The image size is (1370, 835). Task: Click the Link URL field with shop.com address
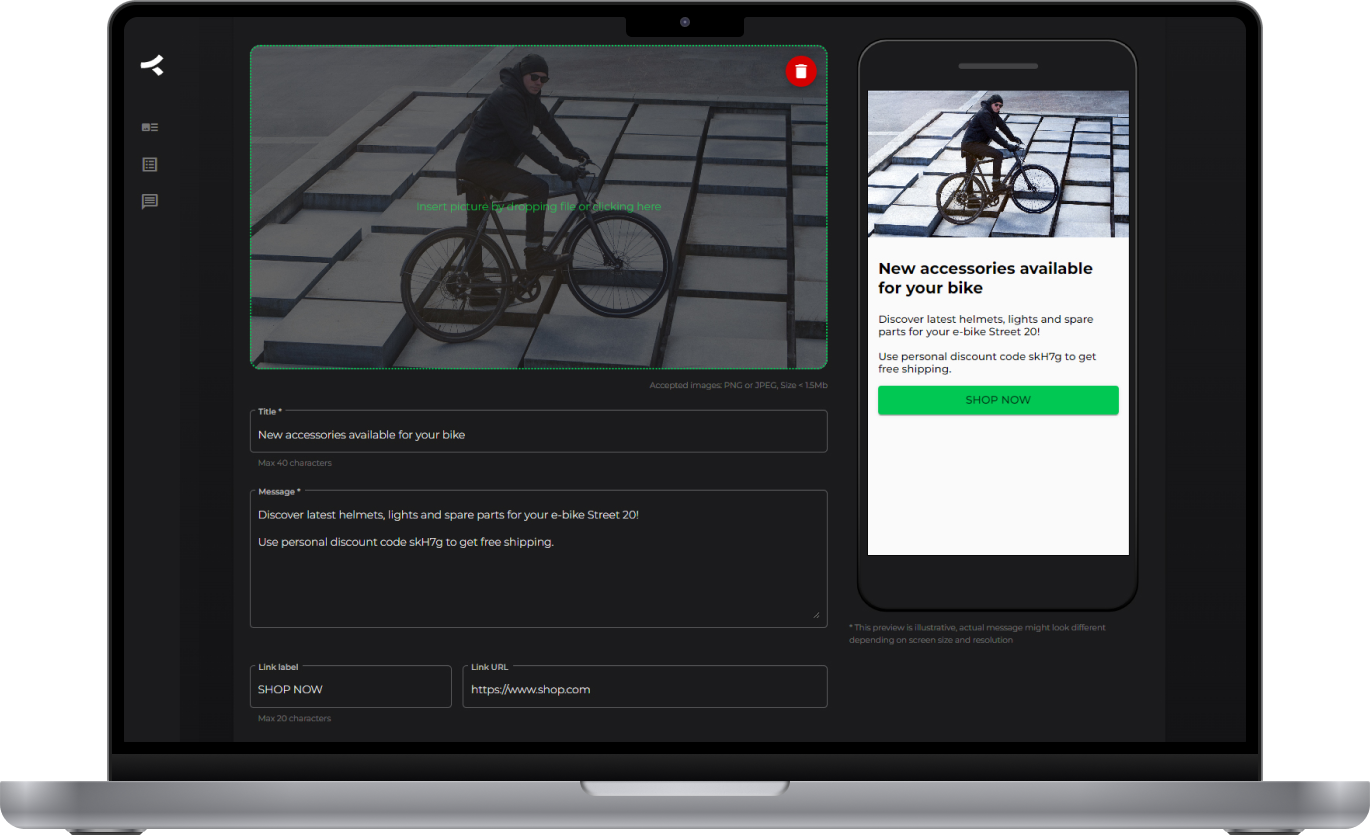point(645,689)
